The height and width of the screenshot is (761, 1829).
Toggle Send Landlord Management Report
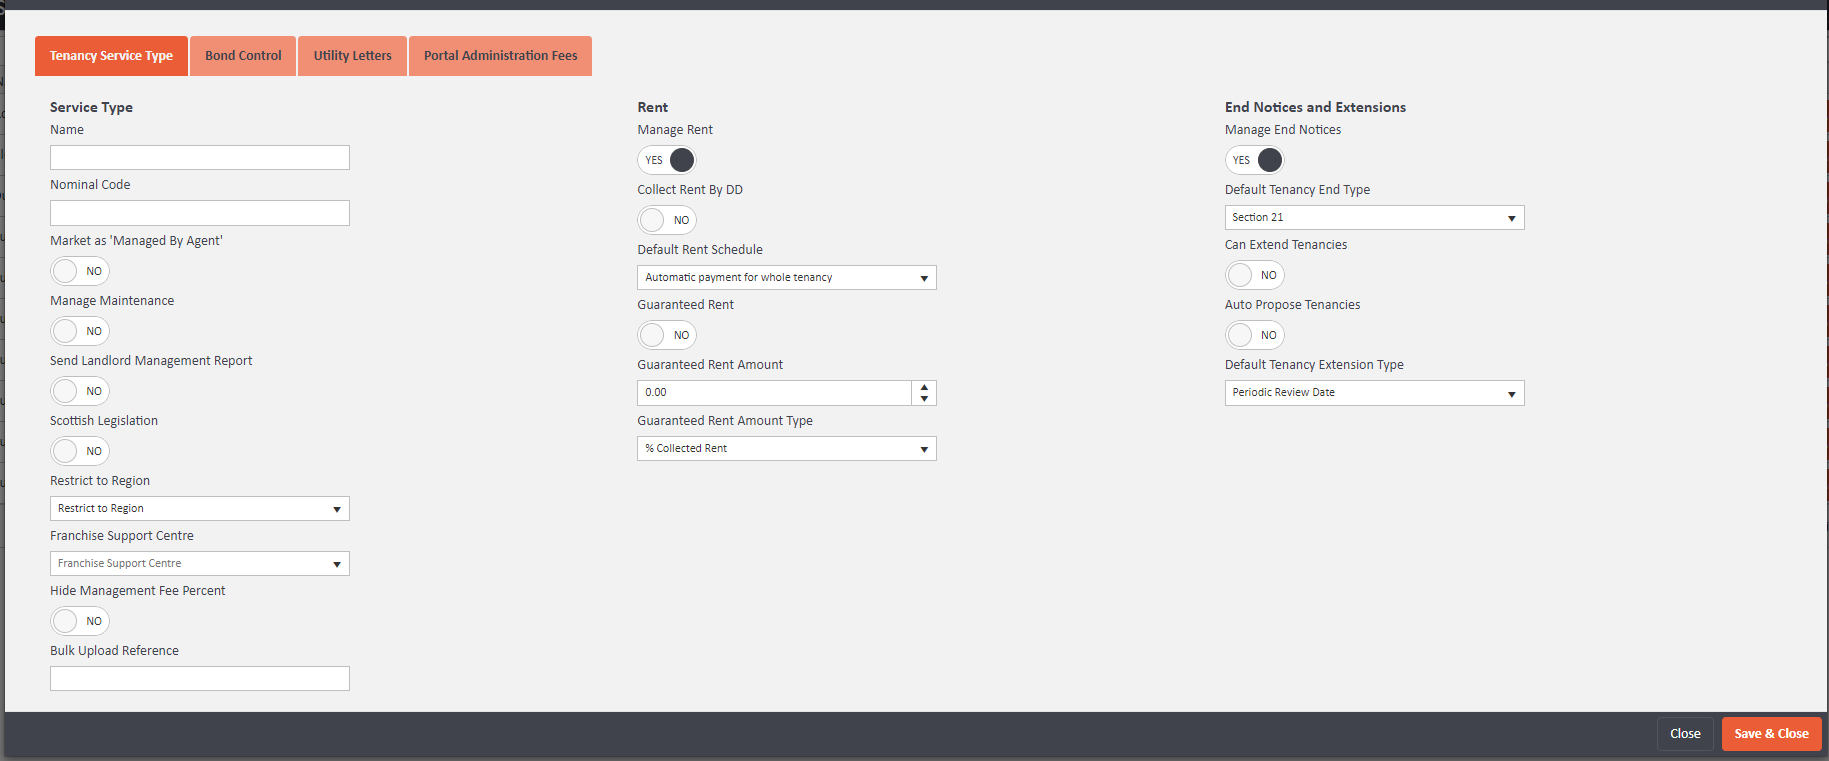coord(80,391)
